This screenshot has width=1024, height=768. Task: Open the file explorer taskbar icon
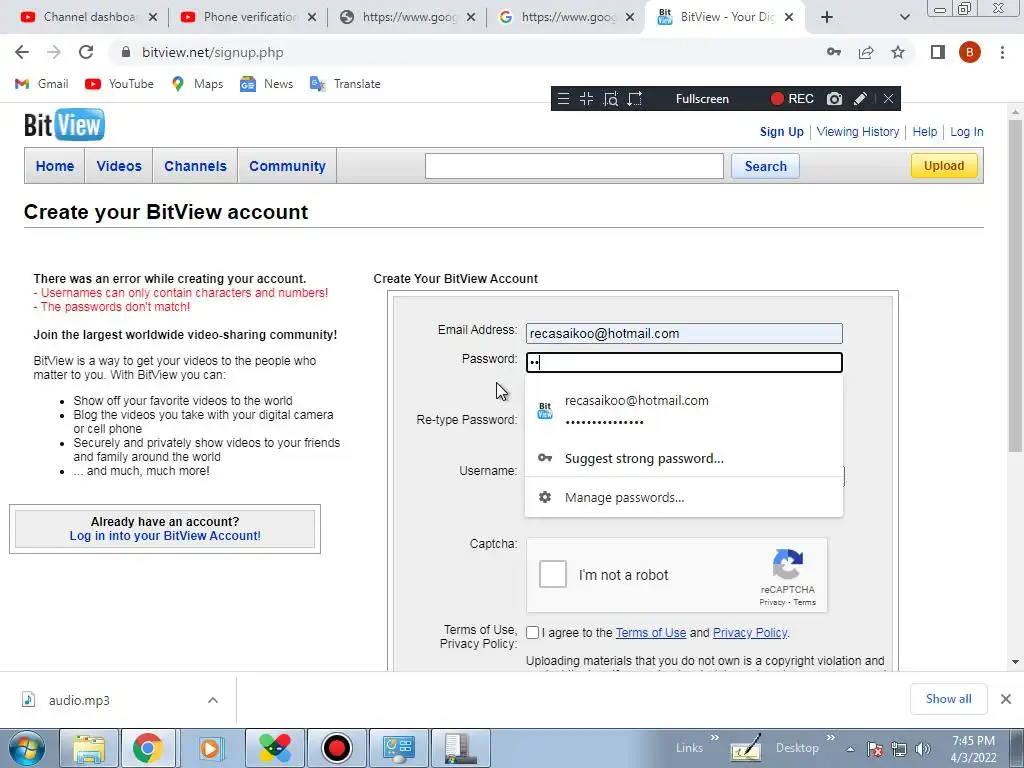click(89, 748)
